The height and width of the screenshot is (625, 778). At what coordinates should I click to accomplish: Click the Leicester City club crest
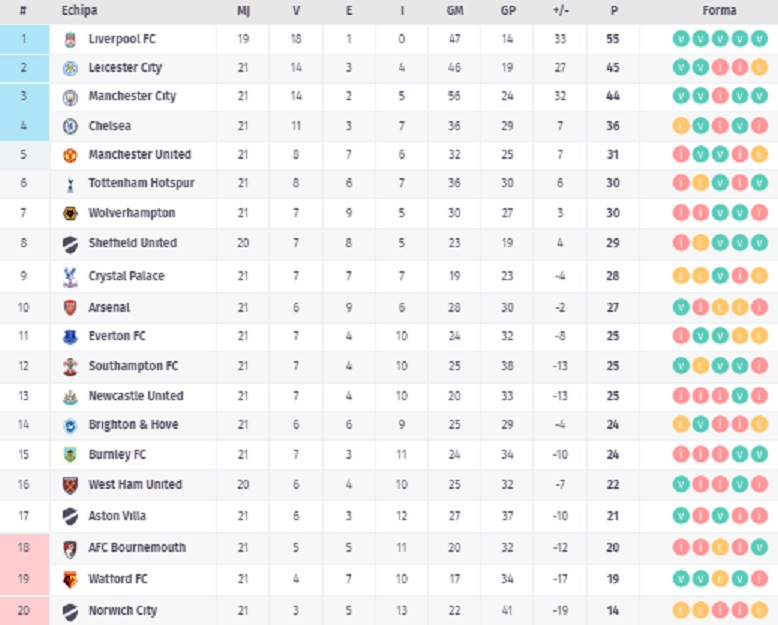[x=69, y=68]
